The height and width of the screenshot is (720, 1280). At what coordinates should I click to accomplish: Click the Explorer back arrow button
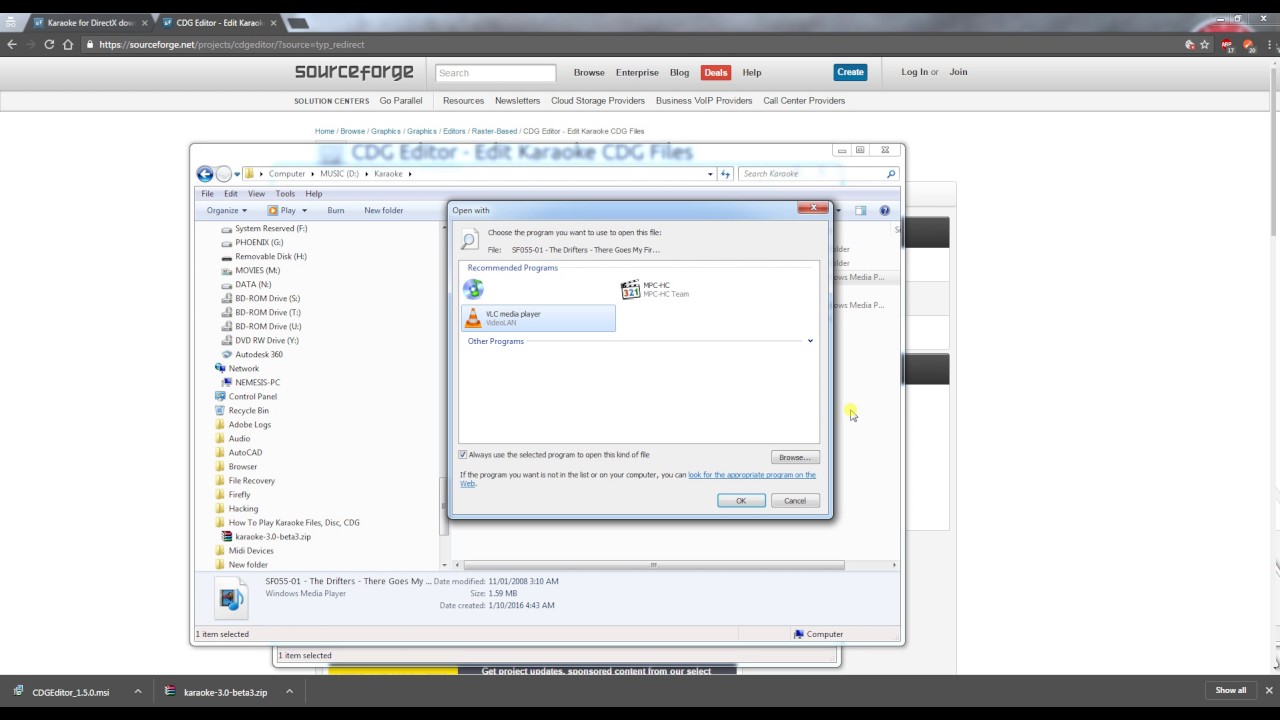pos(205,174)
